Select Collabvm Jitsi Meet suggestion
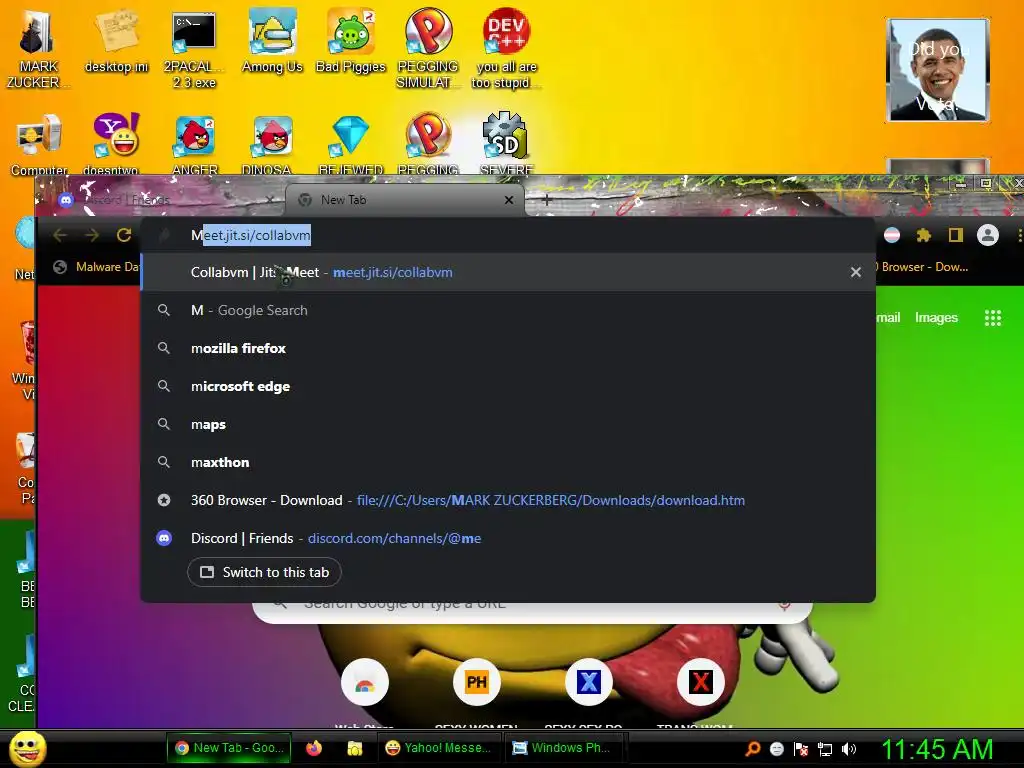 (x=507, y=272)
